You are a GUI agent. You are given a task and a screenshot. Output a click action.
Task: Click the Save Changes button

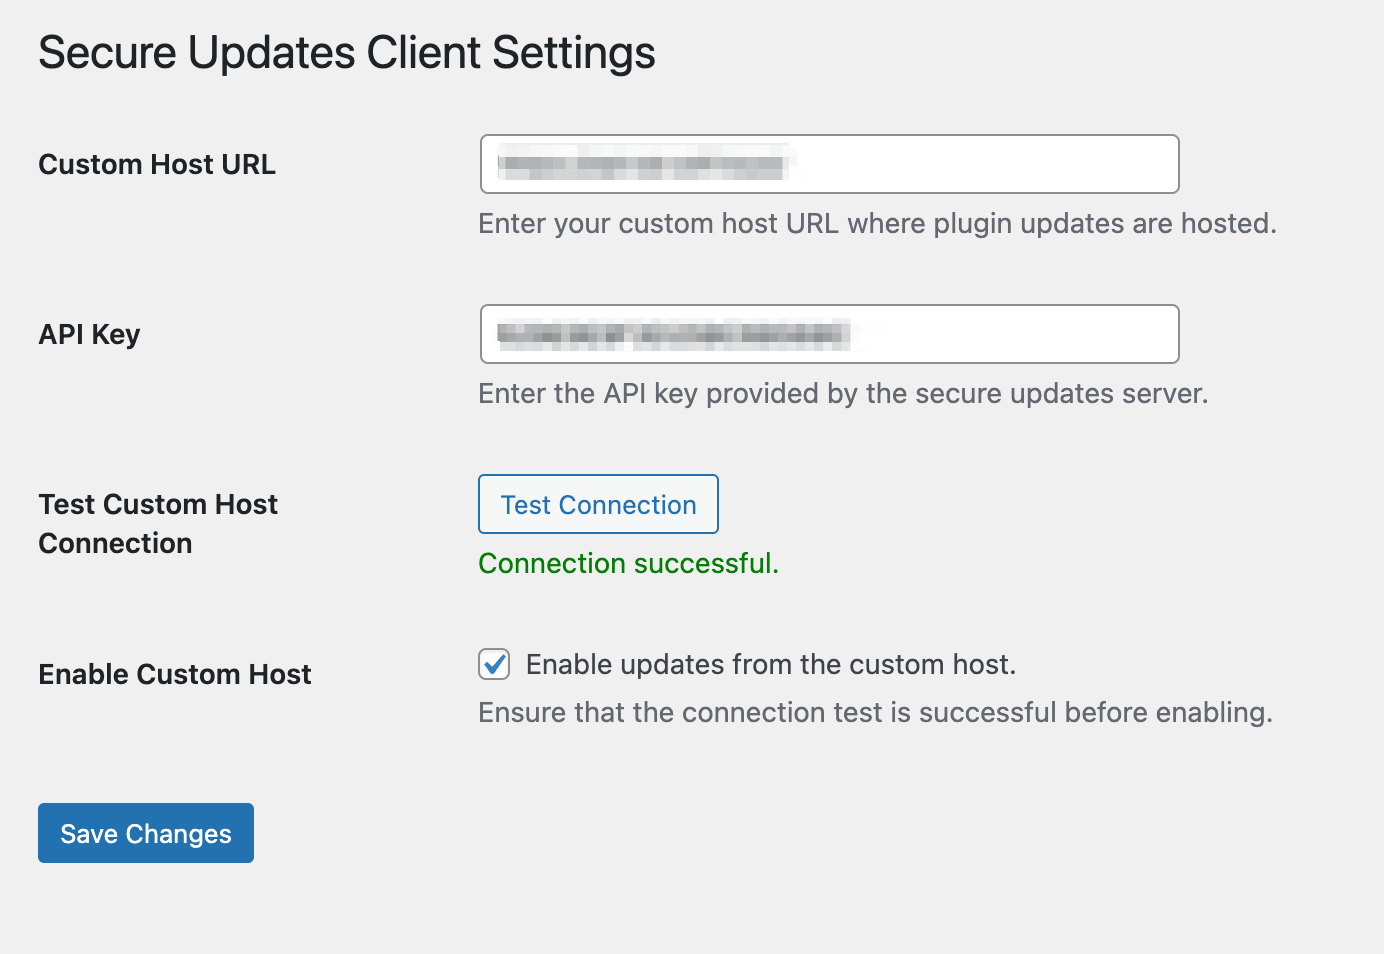click(x=146, y=833)
